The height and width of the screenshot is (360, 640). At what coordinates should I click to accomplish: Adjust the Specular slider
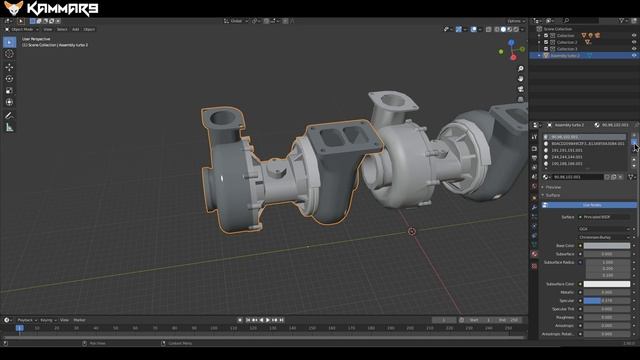point(607,301)
